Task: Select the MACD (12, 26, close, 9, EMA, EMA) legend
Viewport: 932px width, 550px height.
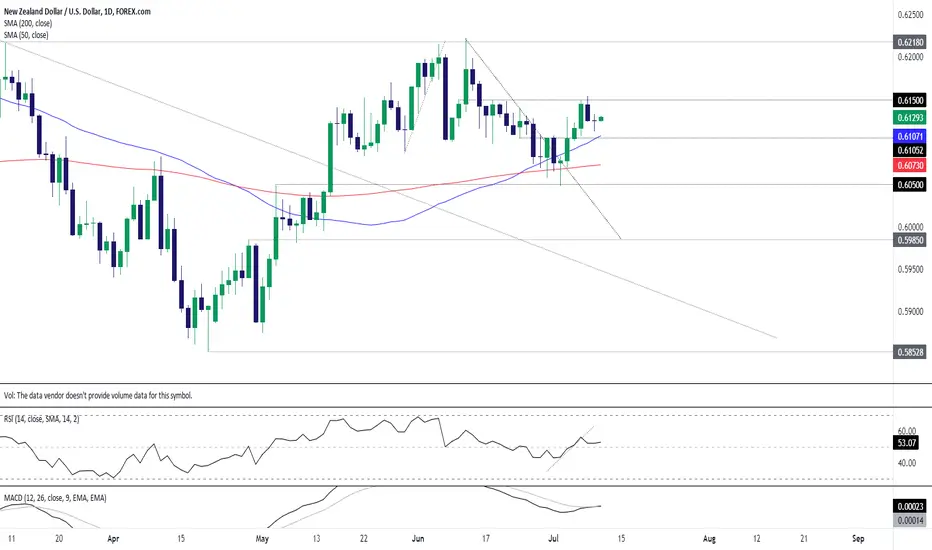Action: 55,498
